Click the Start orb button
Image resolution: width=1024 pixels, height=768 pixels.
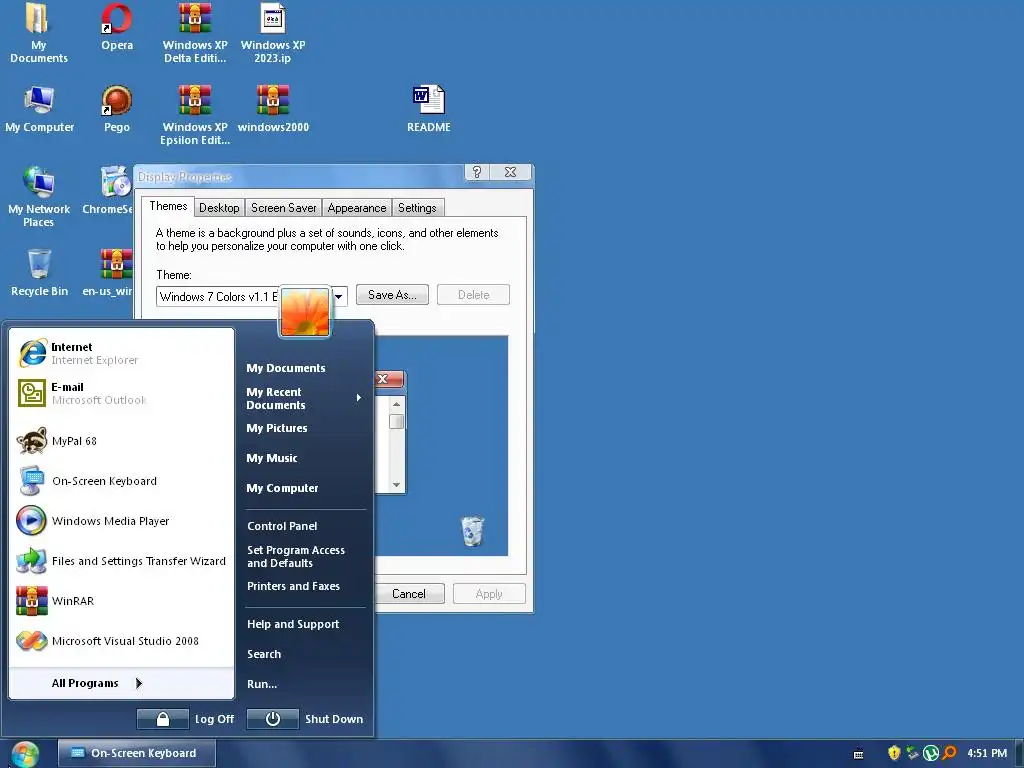click(25, 754)
